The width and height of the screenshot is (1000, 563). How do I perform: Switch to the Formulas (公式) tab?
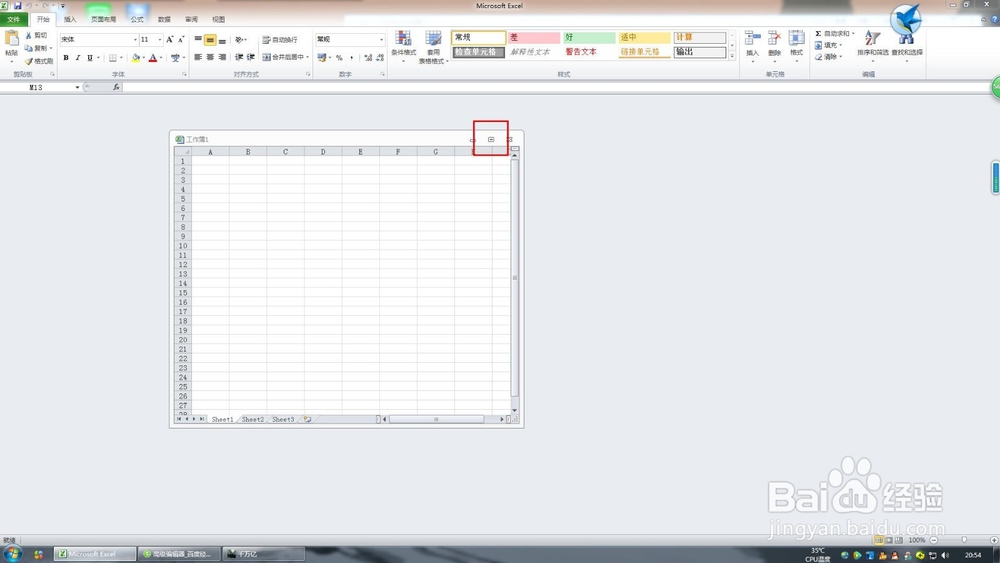(x=137, y=19)
